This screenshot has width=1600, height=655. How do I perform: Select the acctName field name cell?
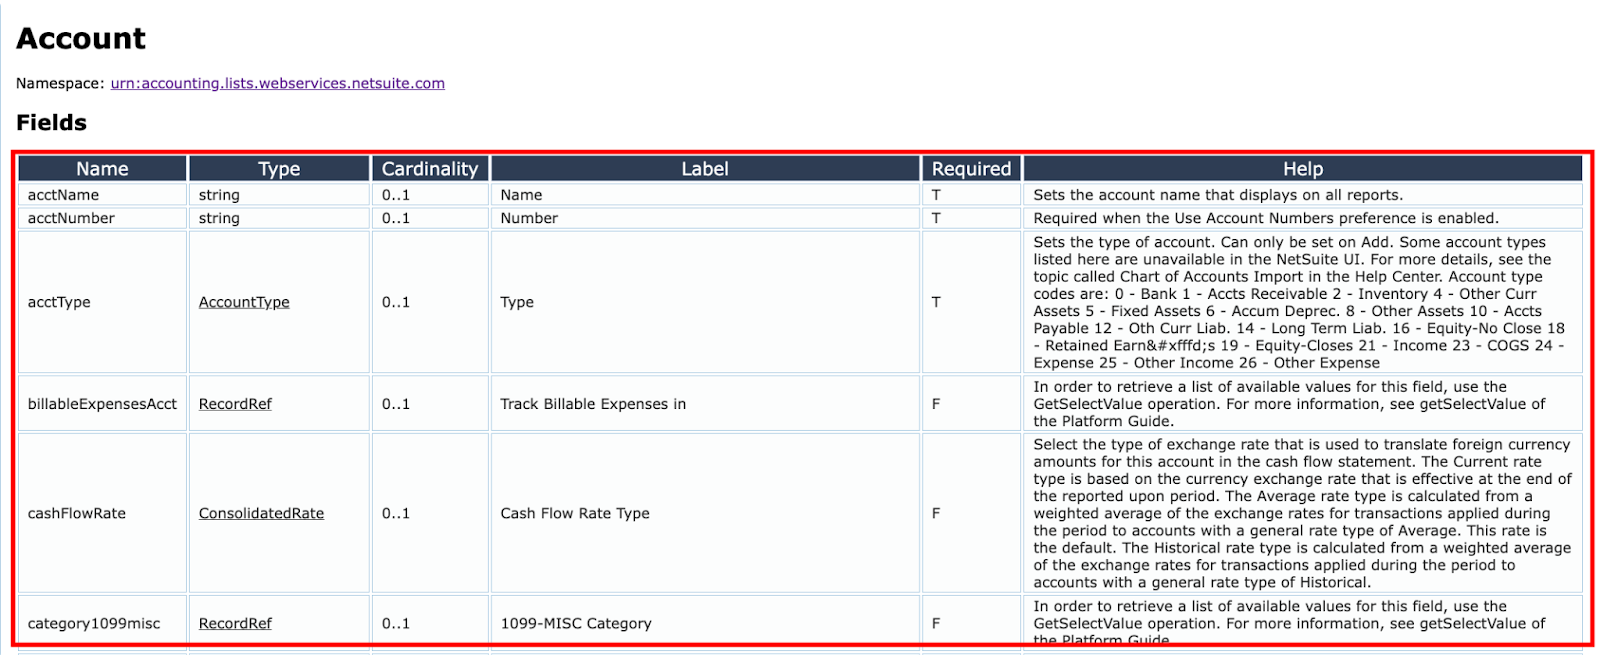pyautogui.click(x=102, y=195)
